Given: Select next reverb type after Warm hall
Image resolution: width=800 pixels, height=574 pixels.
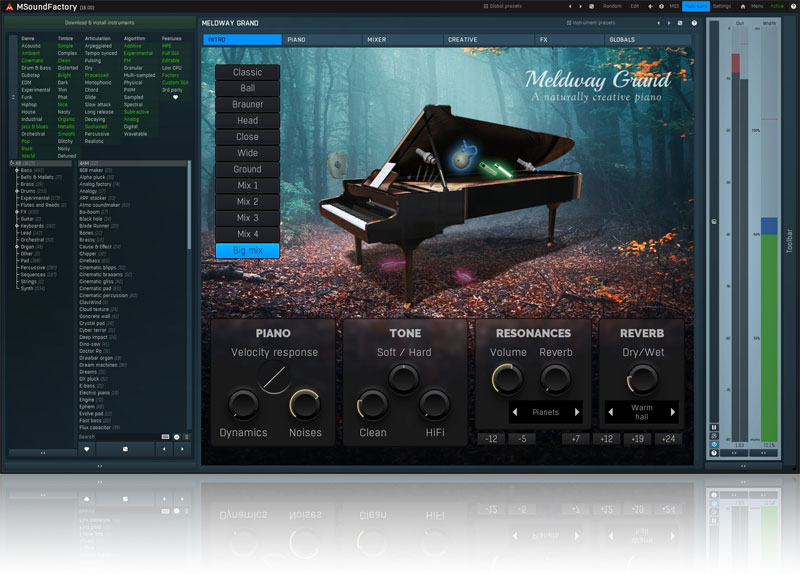Looking at the screenshot, I should (x=672, y=412).
